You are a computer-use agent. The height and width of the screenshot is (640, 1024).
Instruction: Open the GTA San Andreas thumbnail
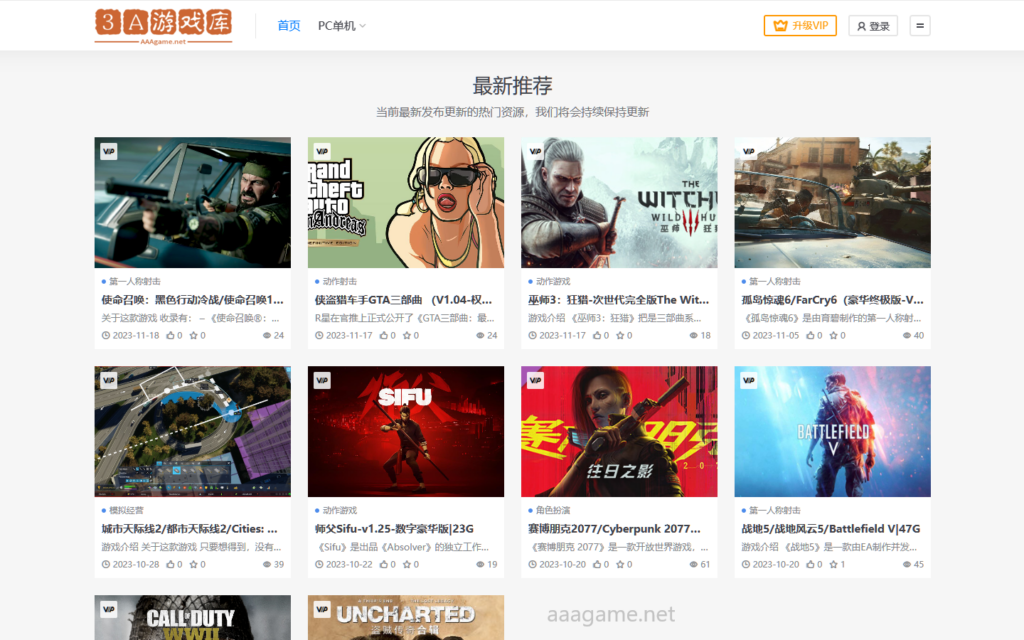click(x=406, y=202)
